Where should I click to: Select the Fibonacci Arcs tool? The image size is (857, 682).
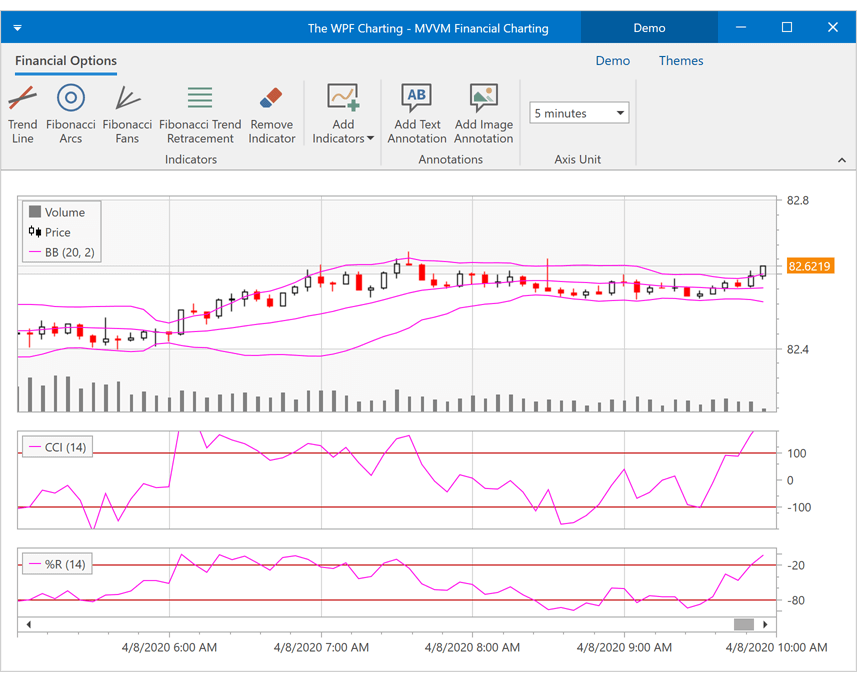70,113
